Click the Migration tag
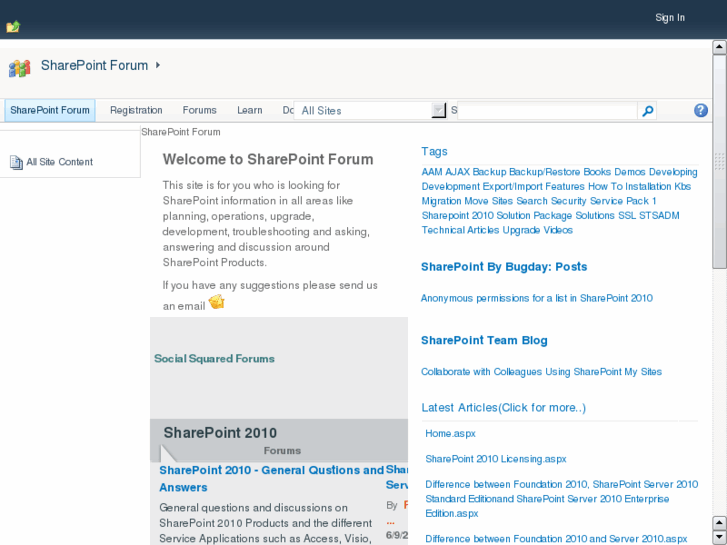This screenshot has height=545, width=727. point(441,201)
